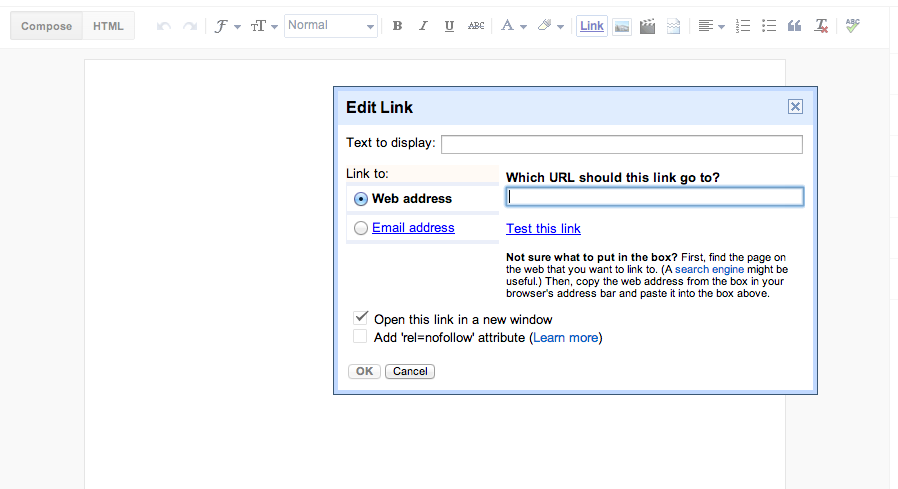
Task: Enable the rel=nofollow attribute checkbox
Action: click(x=360, y=337)
